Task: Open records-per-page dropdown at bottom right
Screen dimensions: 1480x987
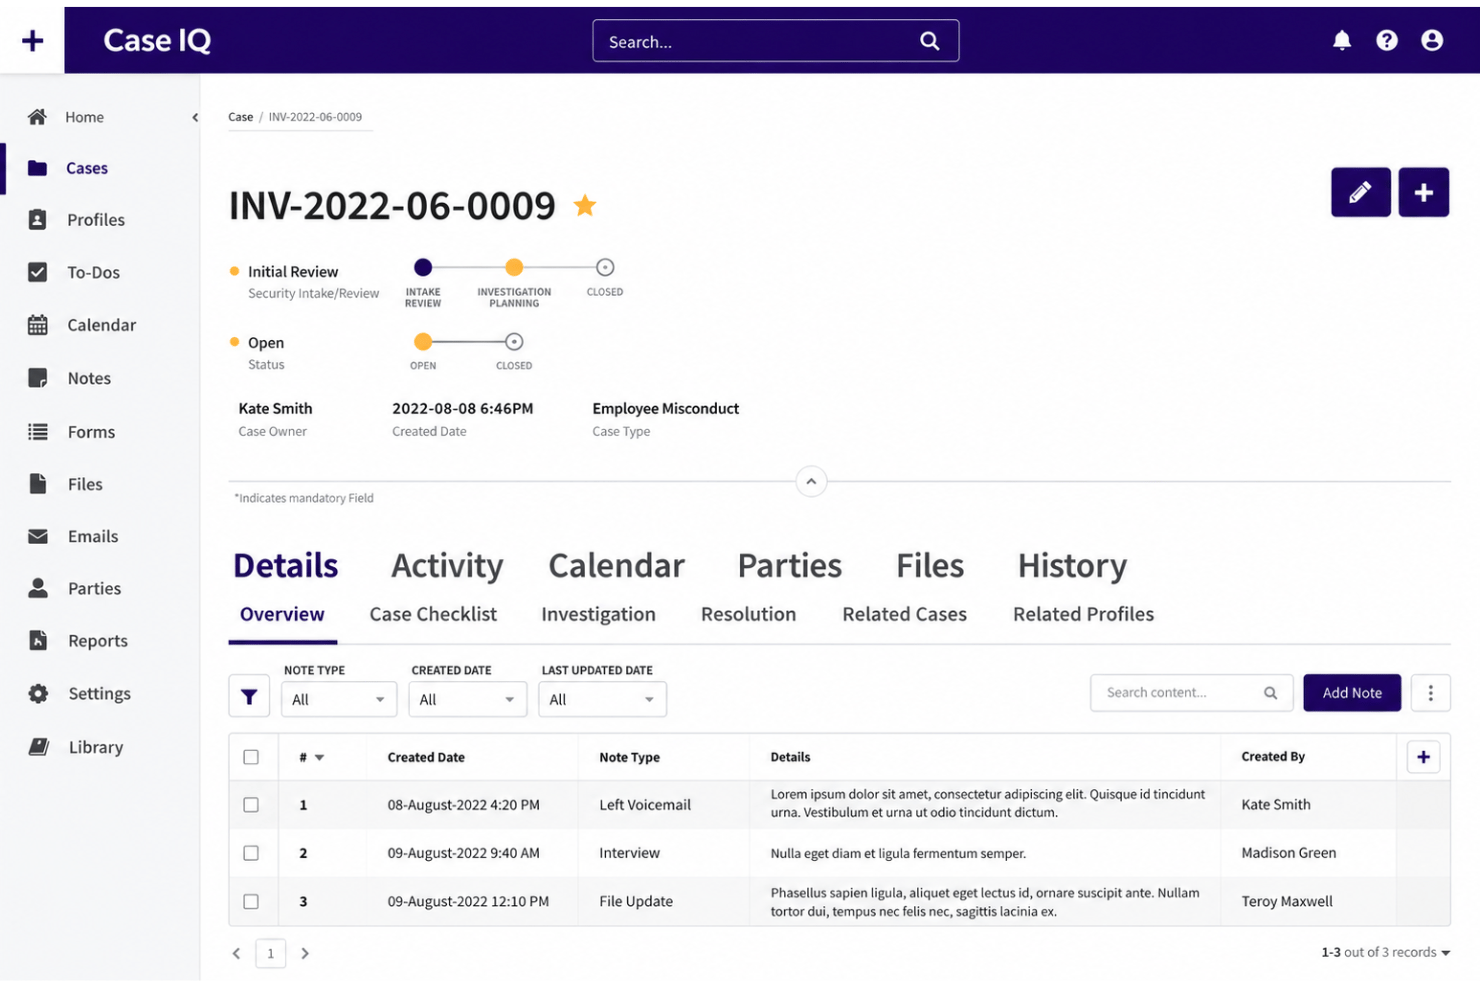Action: coord(1445,953)
